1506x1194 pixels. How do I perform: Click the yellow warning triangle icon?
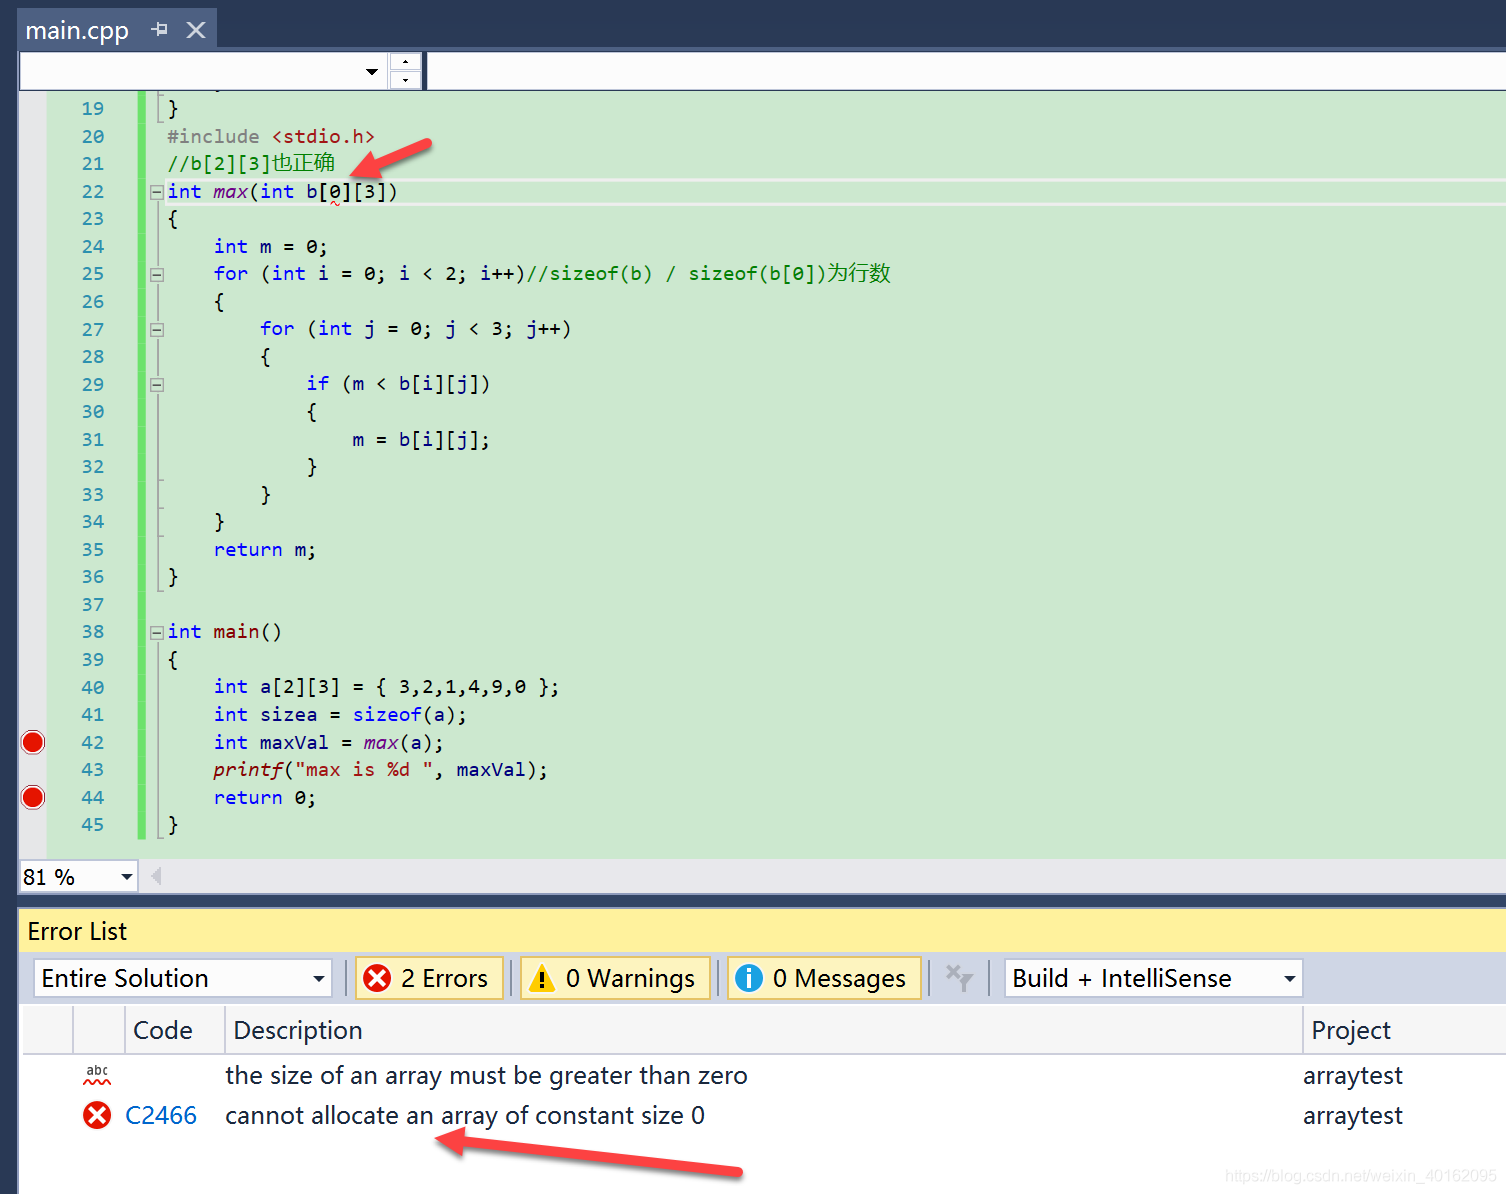tap(541, 978)
